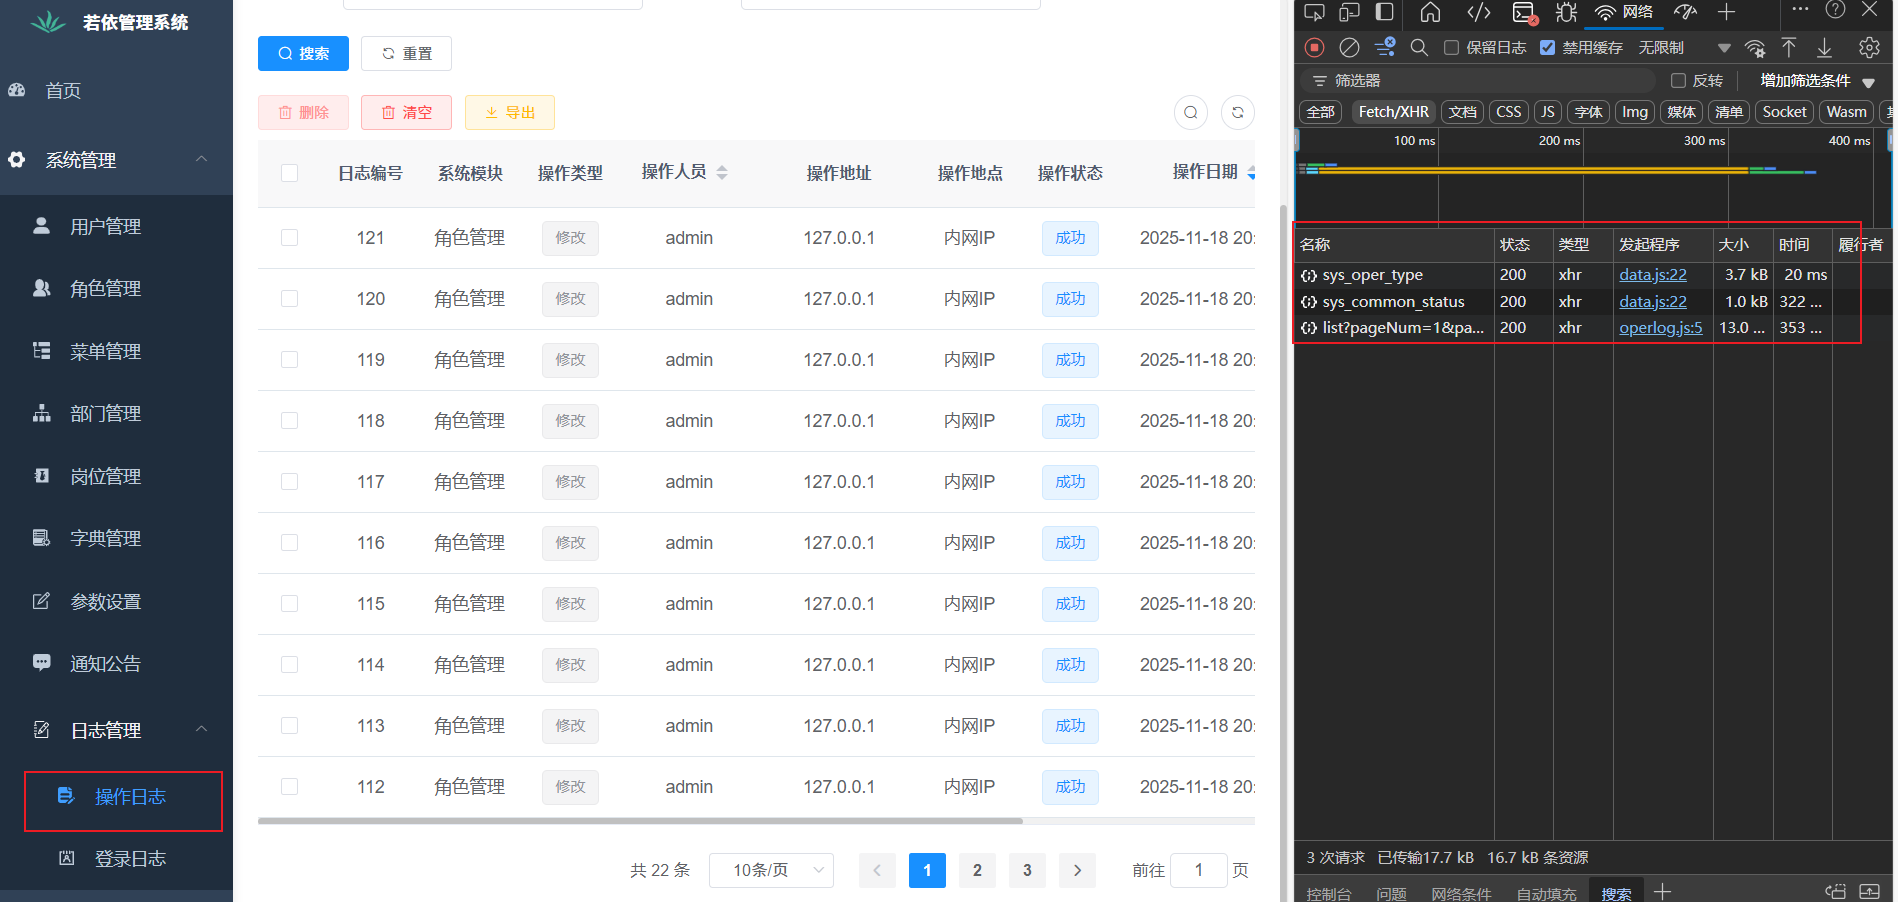This screenshot has height=902, width=1898.
Task: Toggle device emulation icon in DevTools
Action: pos(1349,12)
